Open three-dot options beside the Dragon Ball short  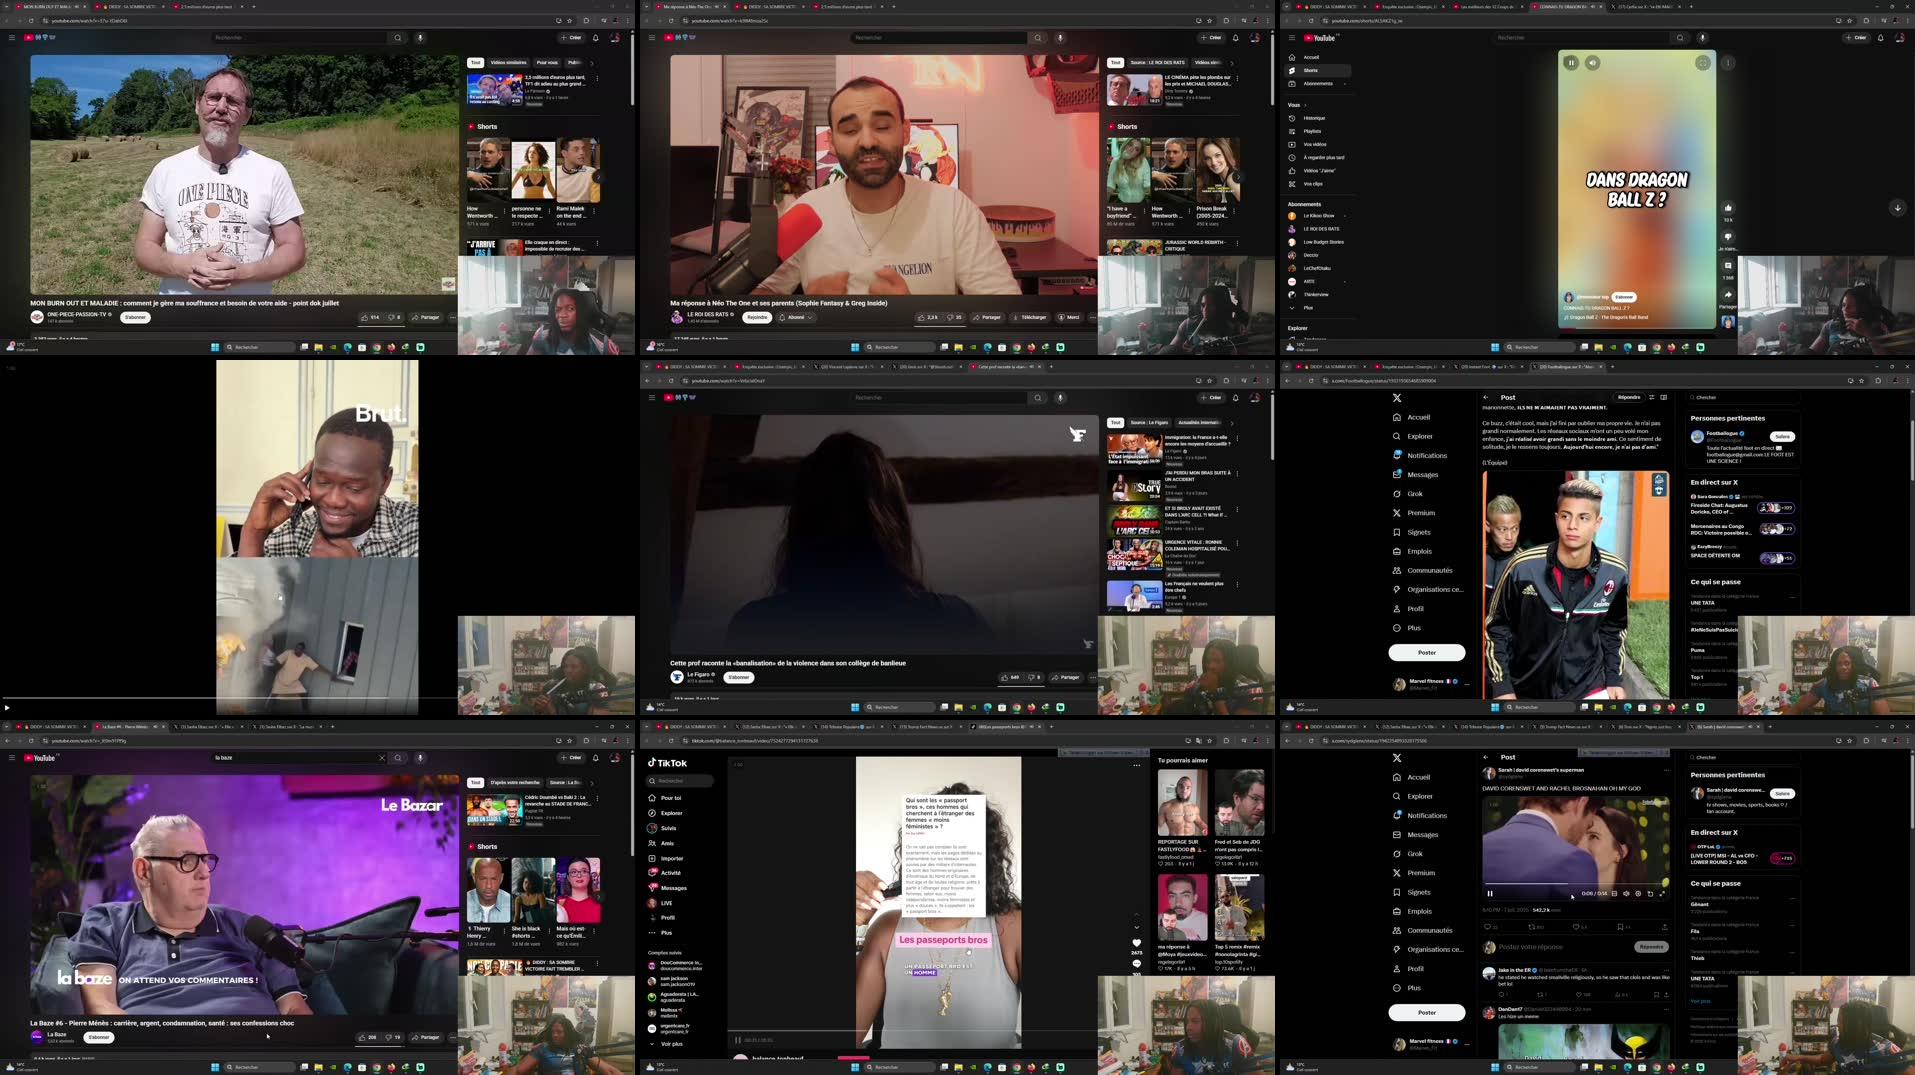tap(1728, 62)
